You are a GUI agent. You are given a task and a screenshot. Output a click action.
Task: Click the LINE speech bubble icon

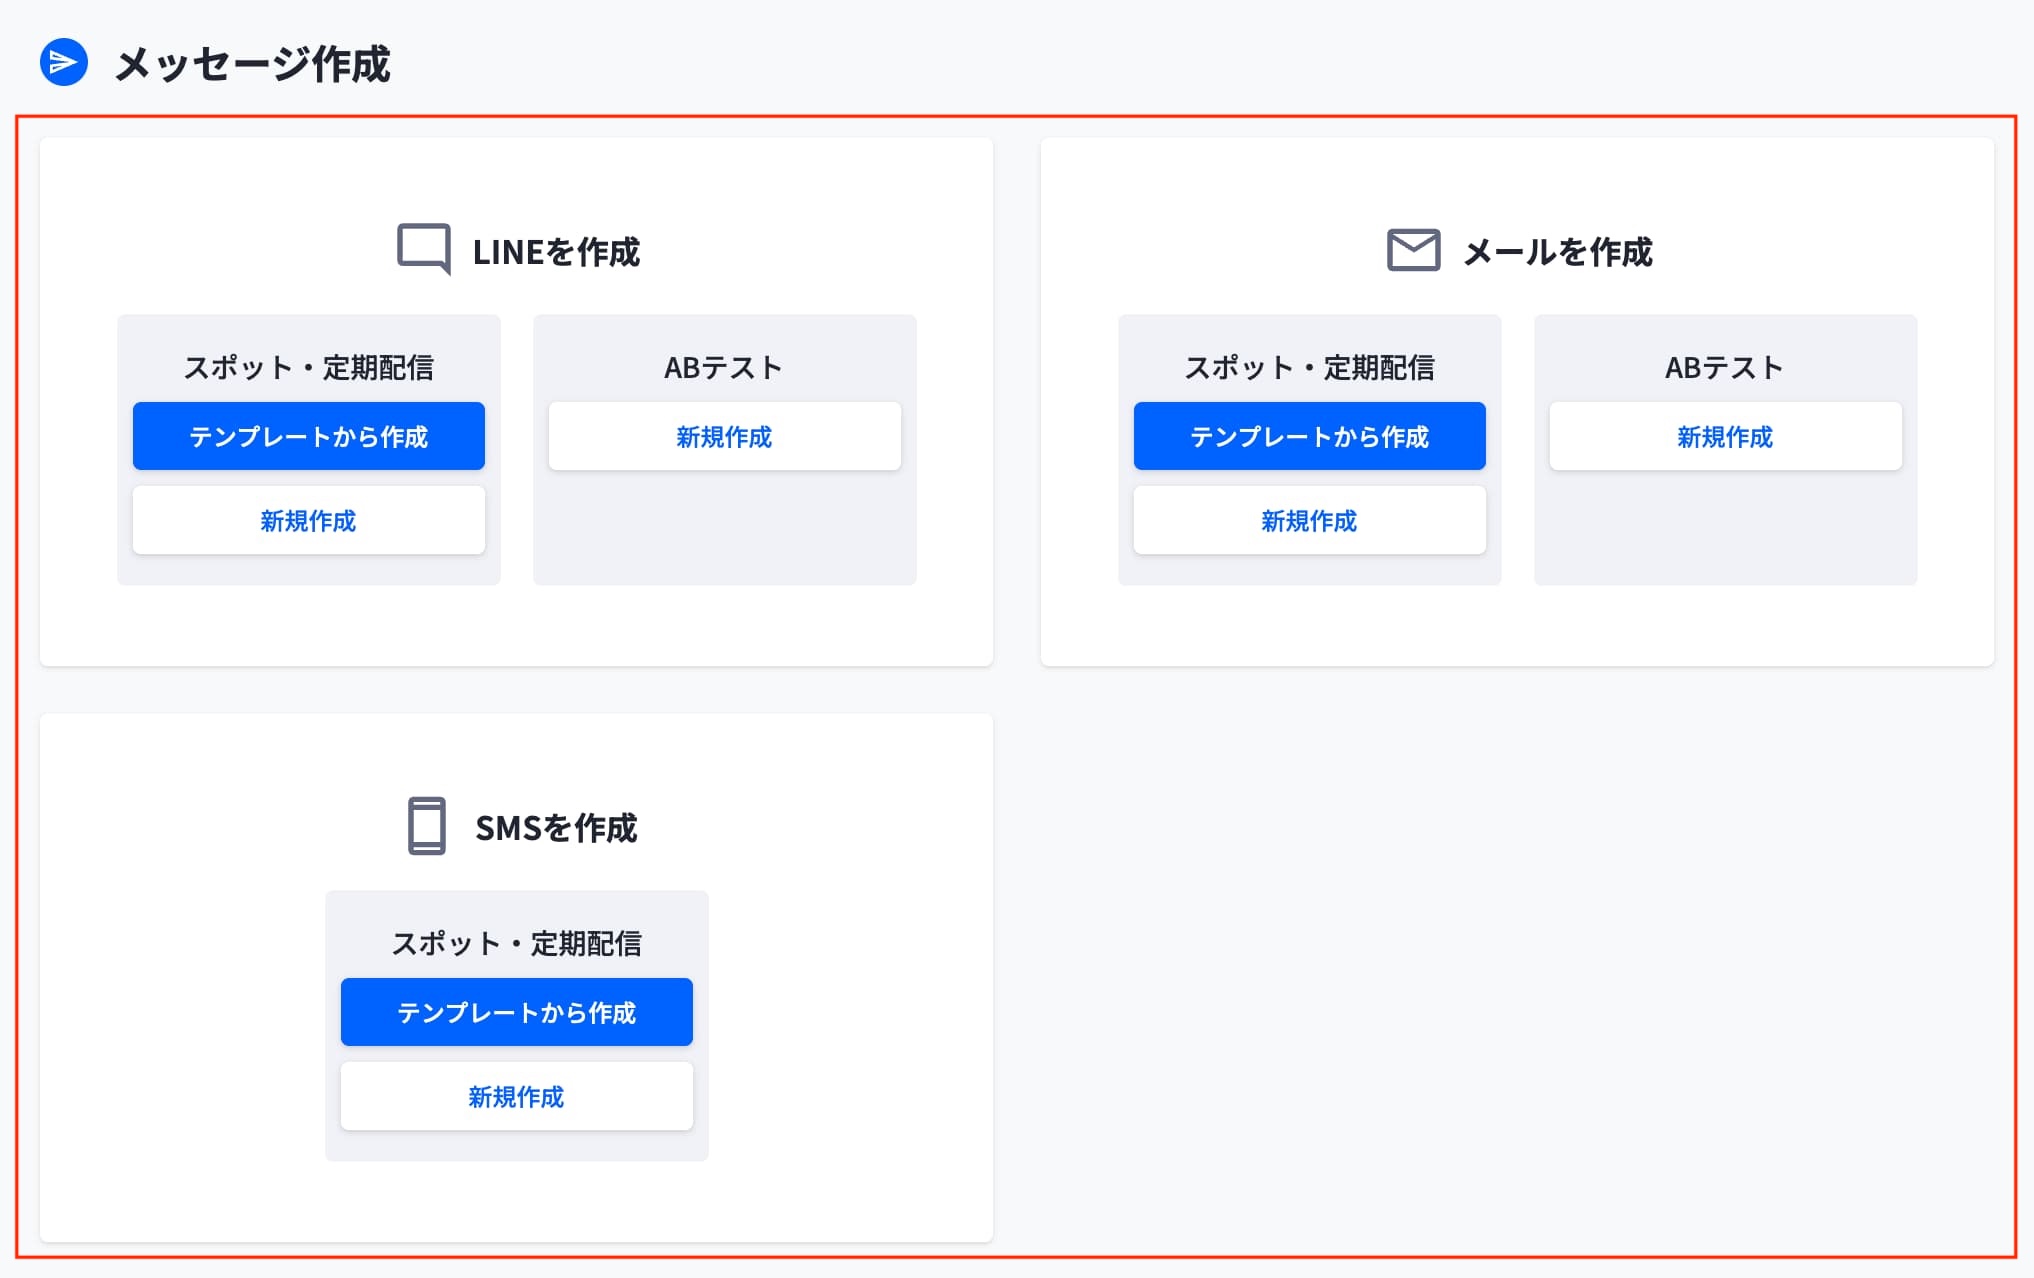424,249
